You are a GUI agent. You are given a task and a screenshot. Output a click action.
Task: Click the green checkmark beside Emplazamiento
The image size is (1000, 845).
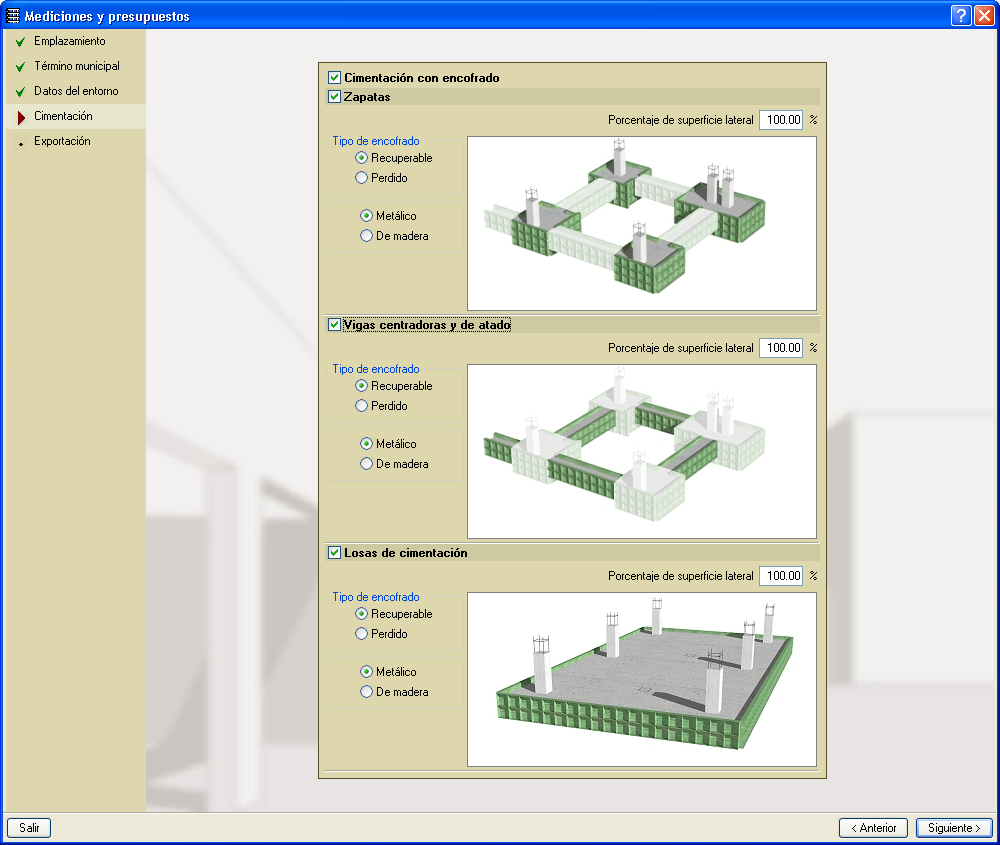[20, 42]
